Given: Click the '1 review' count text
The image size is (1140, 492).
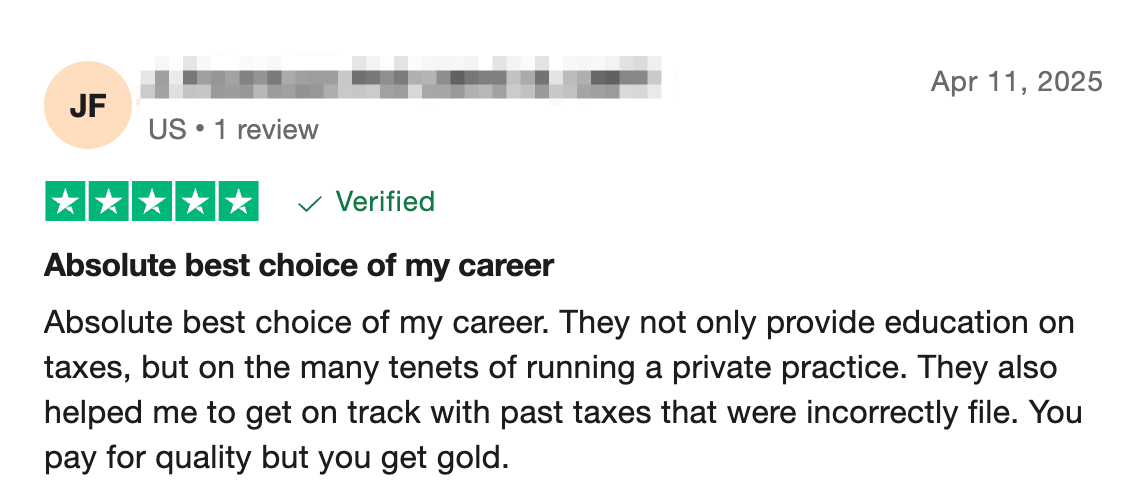Looking at the screenshot, I should 266,130.
